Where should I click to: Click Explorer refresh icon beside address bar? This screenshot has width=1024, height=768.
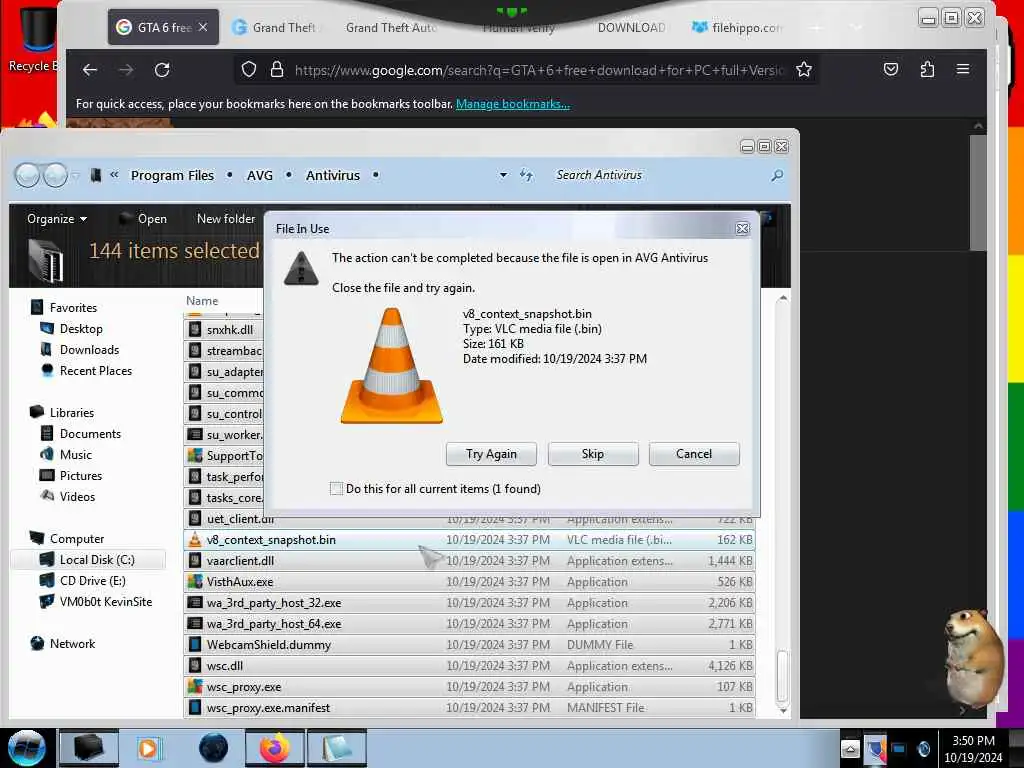click(526, 175)
